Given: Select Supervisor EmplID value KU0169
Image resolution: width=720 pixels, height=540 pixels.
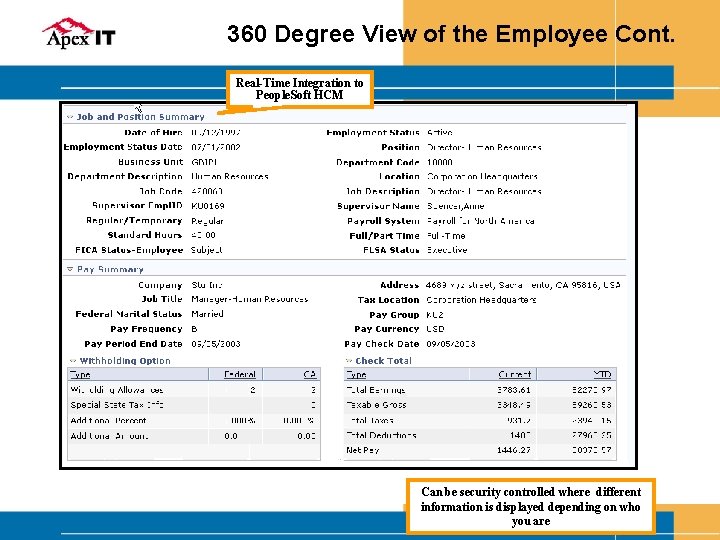Looking at the screenshot, I should 208,206.
